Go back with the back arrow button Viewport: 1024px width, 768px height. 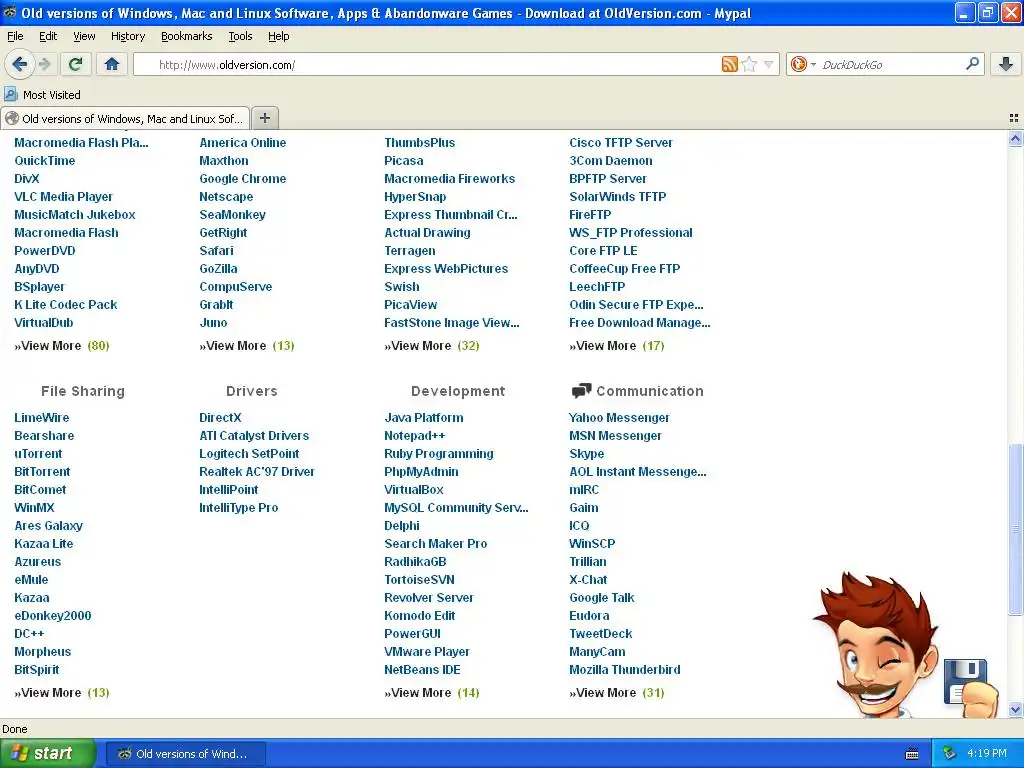click(20, 64)
